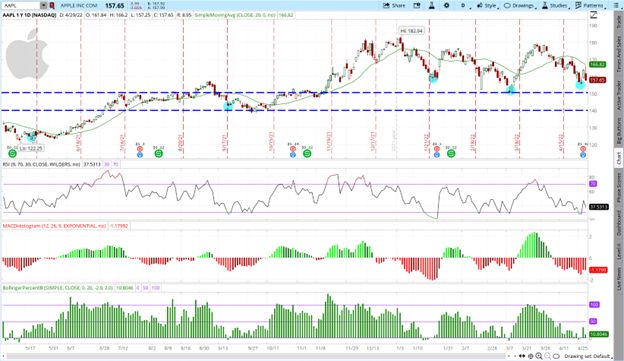Open the Active Trader side tab
Viewport: 624px width, 361px height.
click(619, 95)
